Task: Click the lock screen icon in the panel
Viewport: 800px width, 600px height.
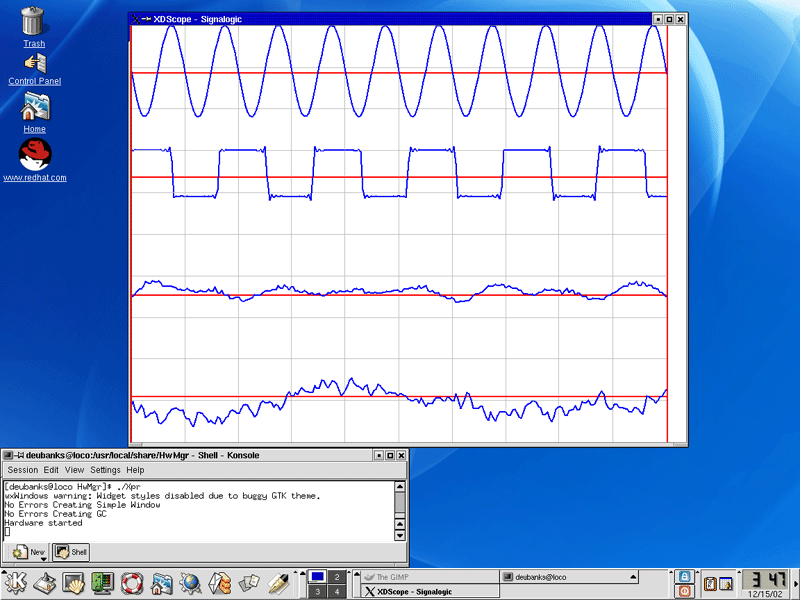Action: point(684,577)
